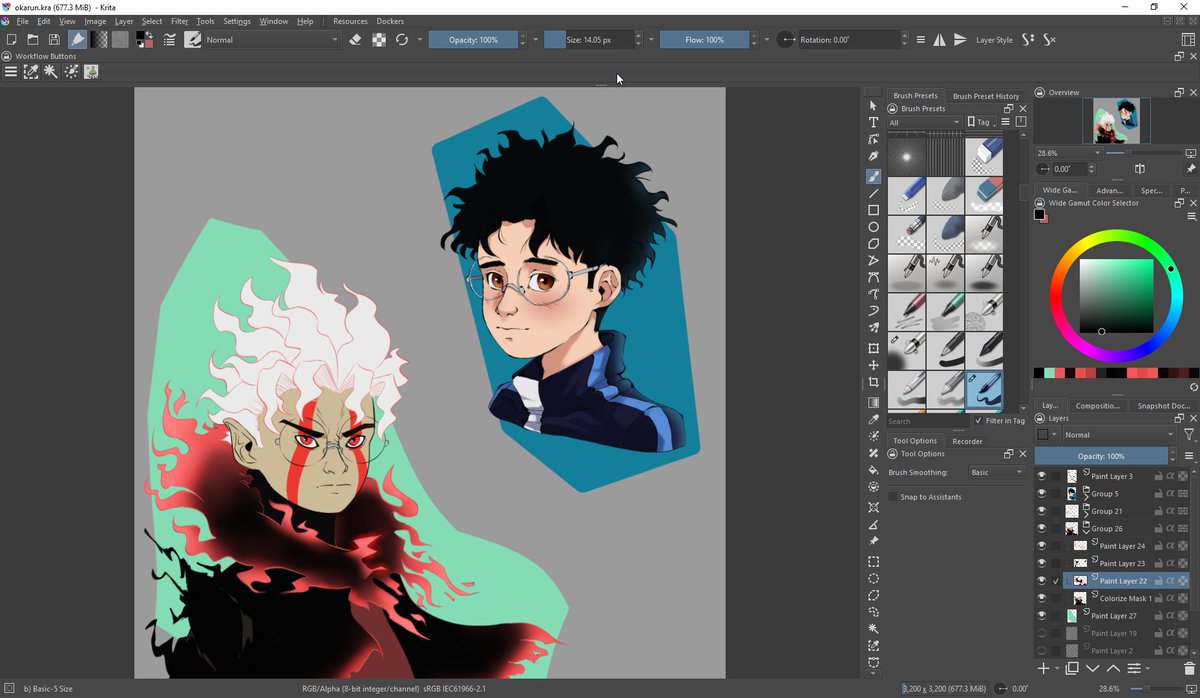Select the Freehand Brush tool
Viewport: 1200px width, 698px height.
(x=872, y=176)
